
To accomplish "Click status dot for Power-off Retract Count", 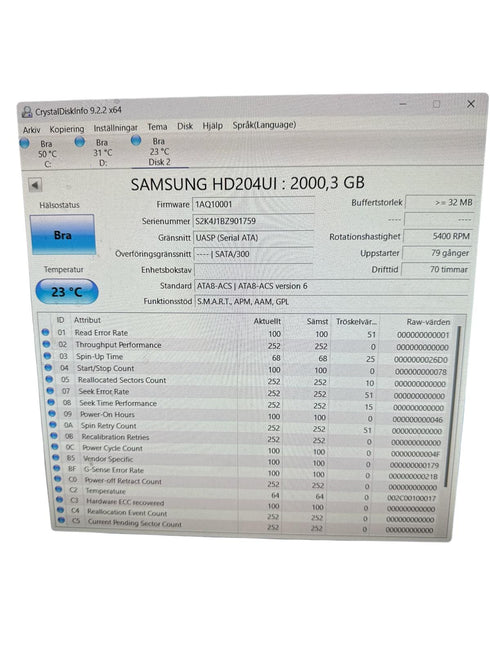I will [x=57, y=478].
